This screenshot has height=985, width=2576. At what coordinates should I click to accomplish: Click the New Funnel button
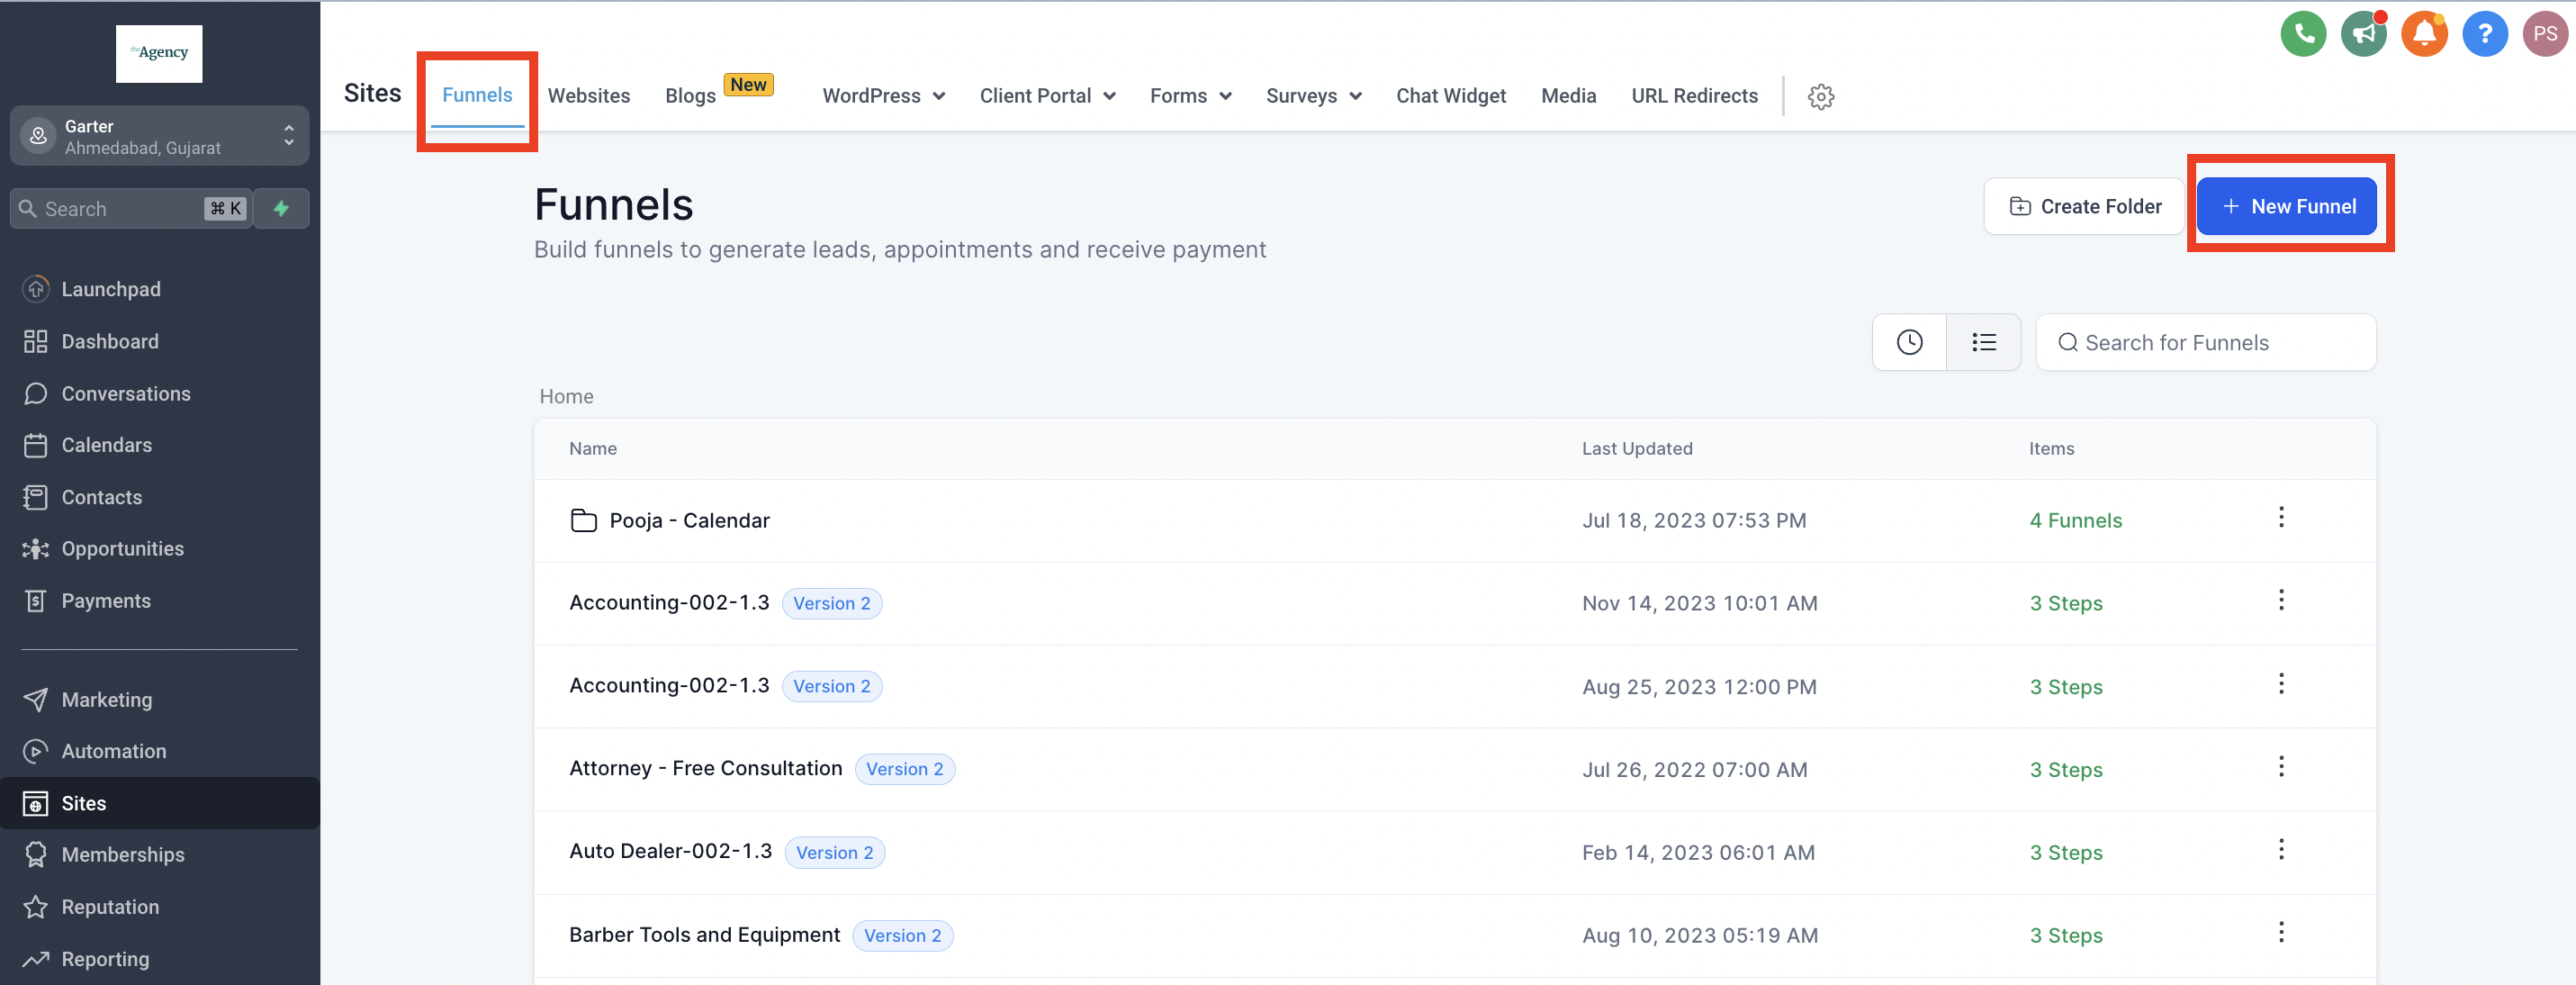tap(2286, 207)
